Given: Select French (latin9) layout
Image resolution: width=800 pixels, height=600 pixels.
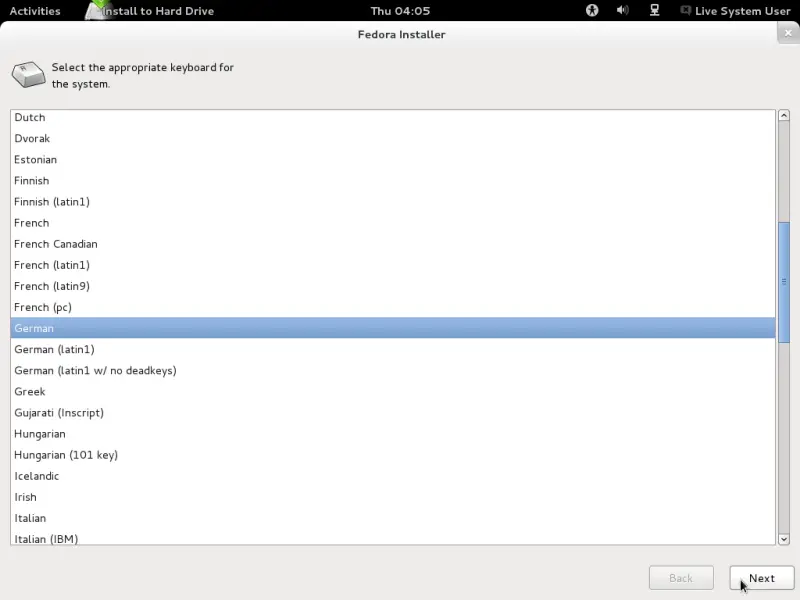Looking at the screenshot, I should tap(393, 286).
